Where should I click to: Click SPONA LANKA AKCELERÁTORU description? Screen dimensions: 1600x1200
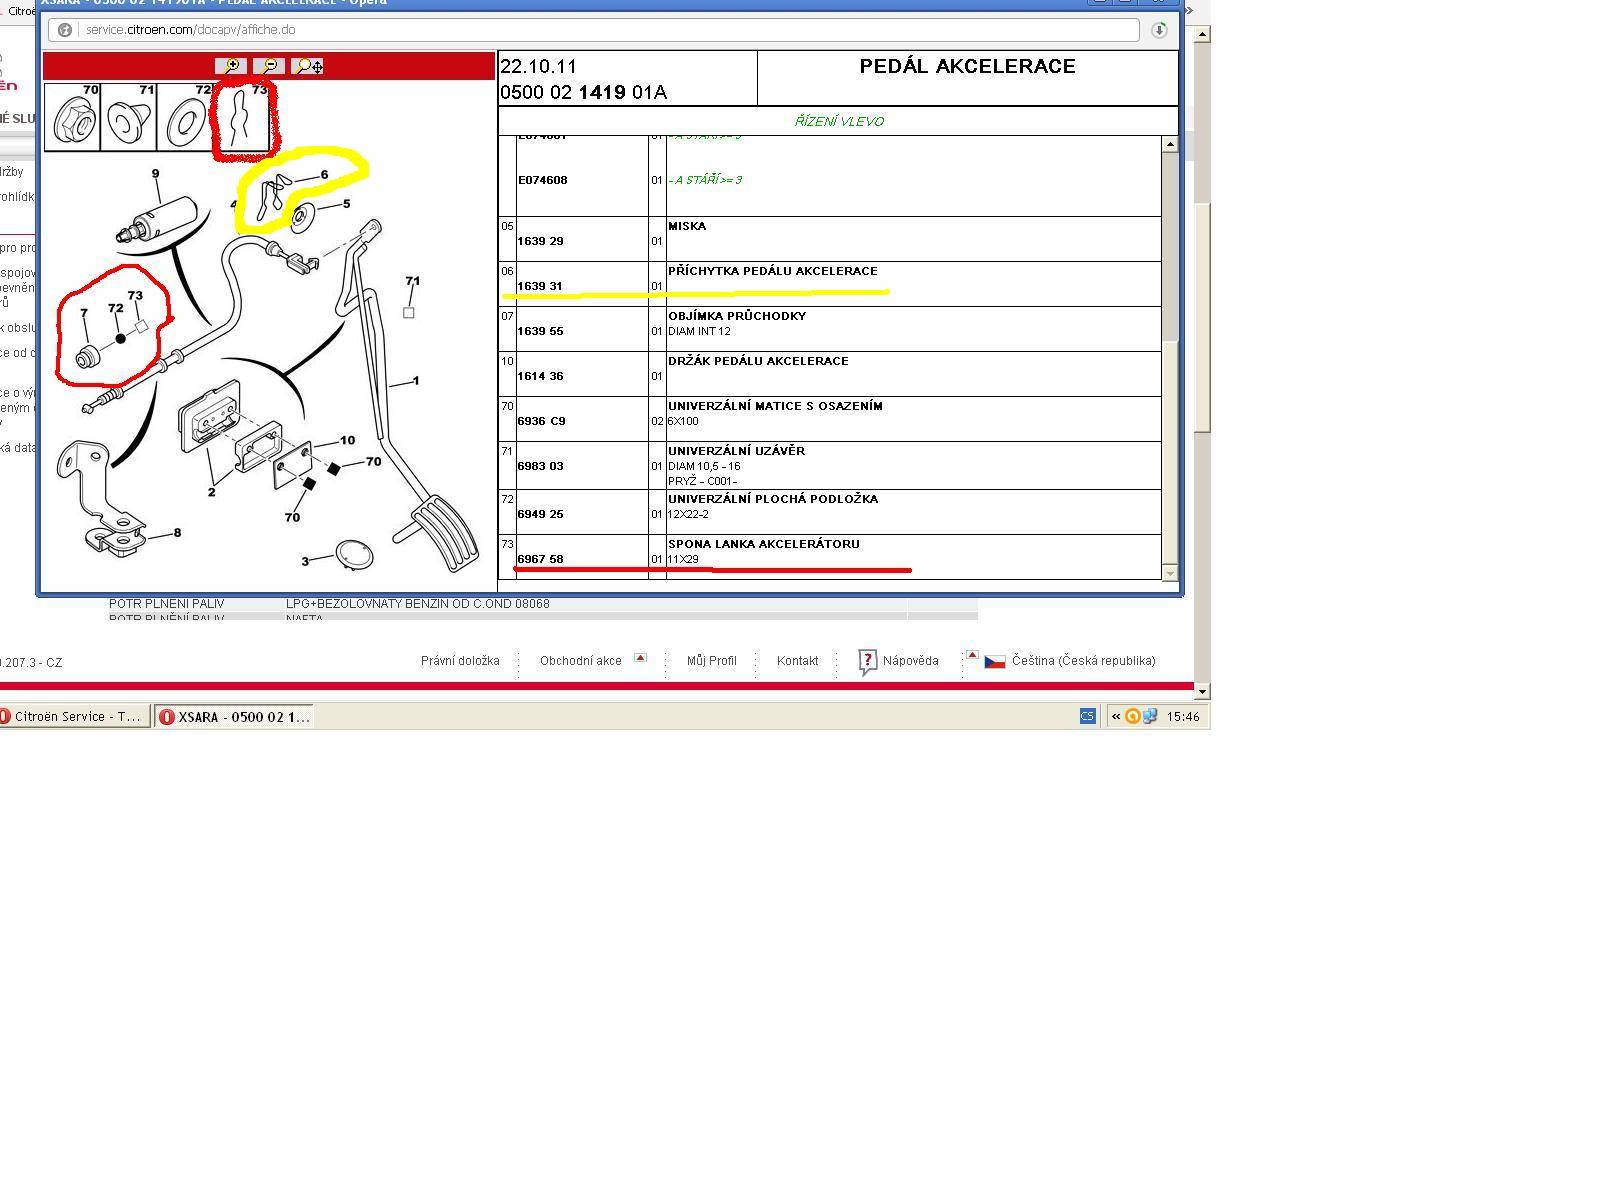pos(764,544)
